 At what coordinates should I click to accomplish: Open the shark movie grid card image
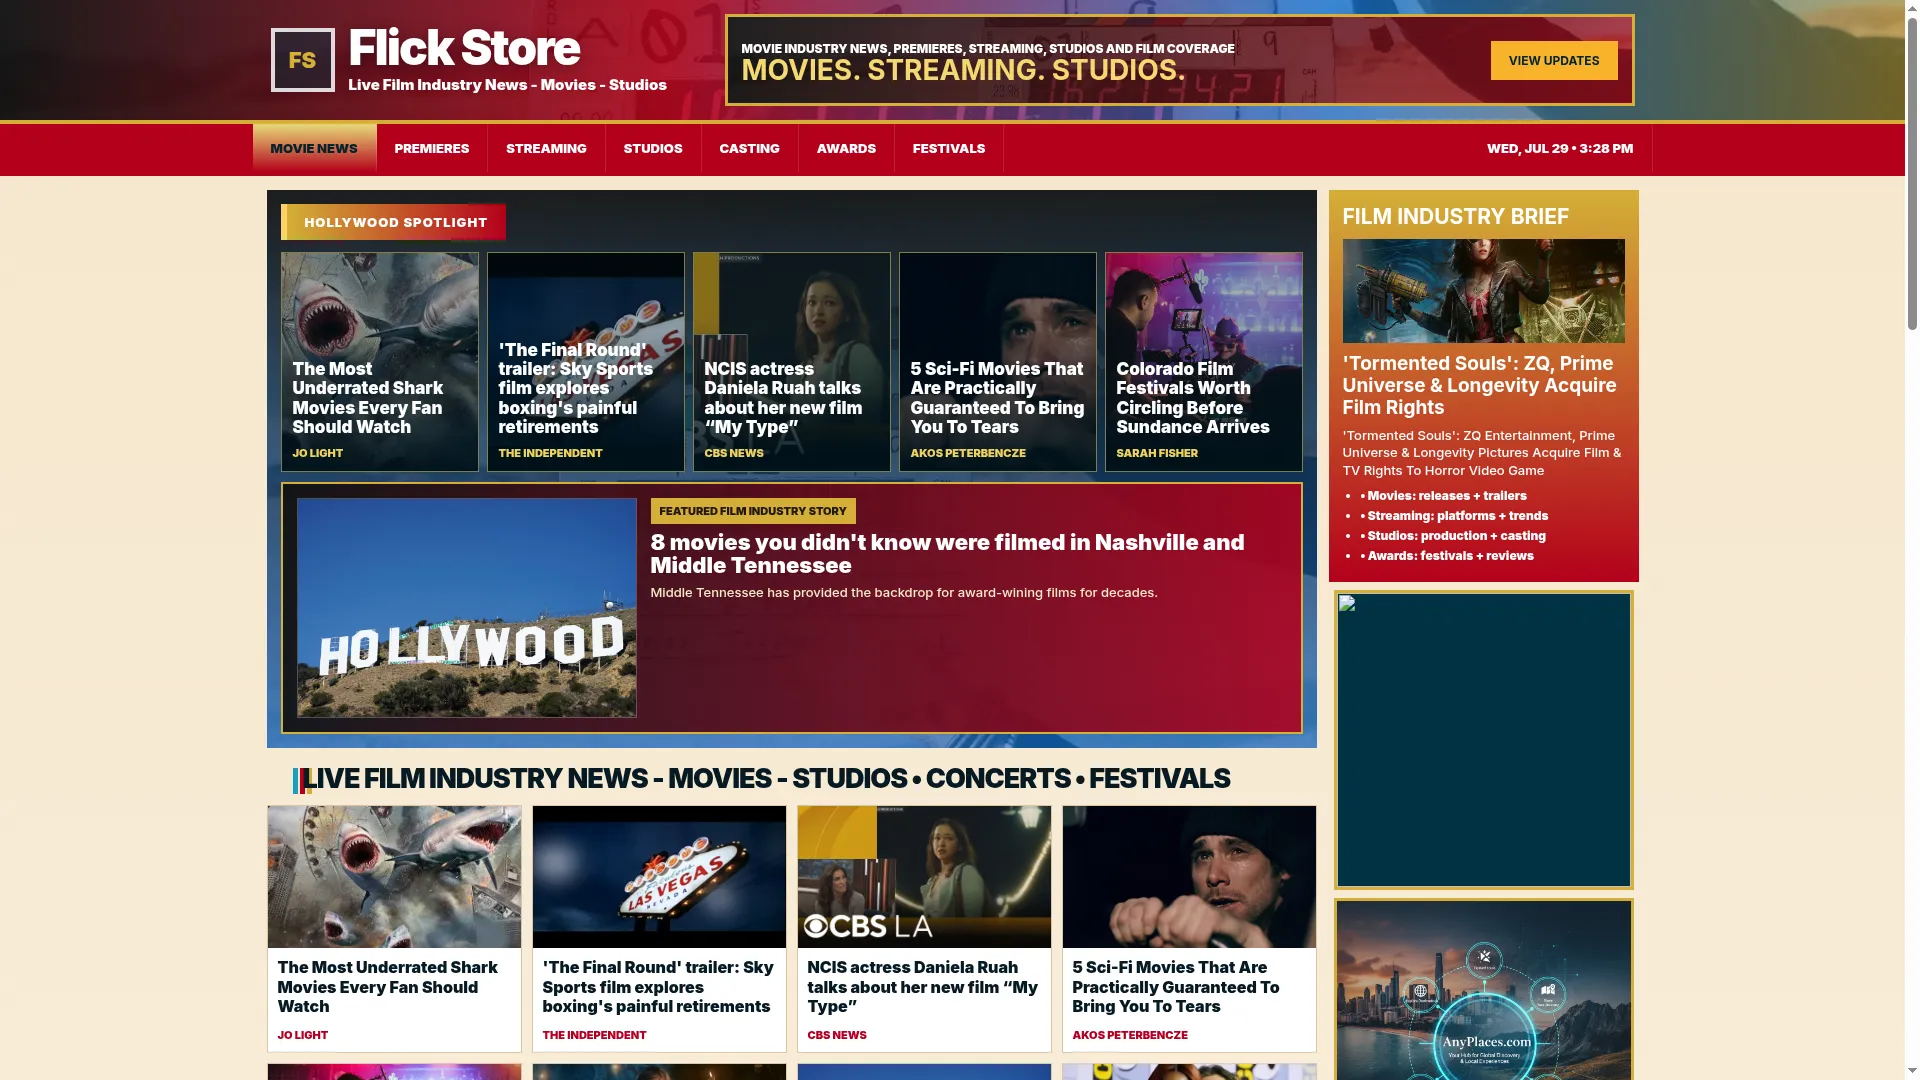tap(394, 877)
